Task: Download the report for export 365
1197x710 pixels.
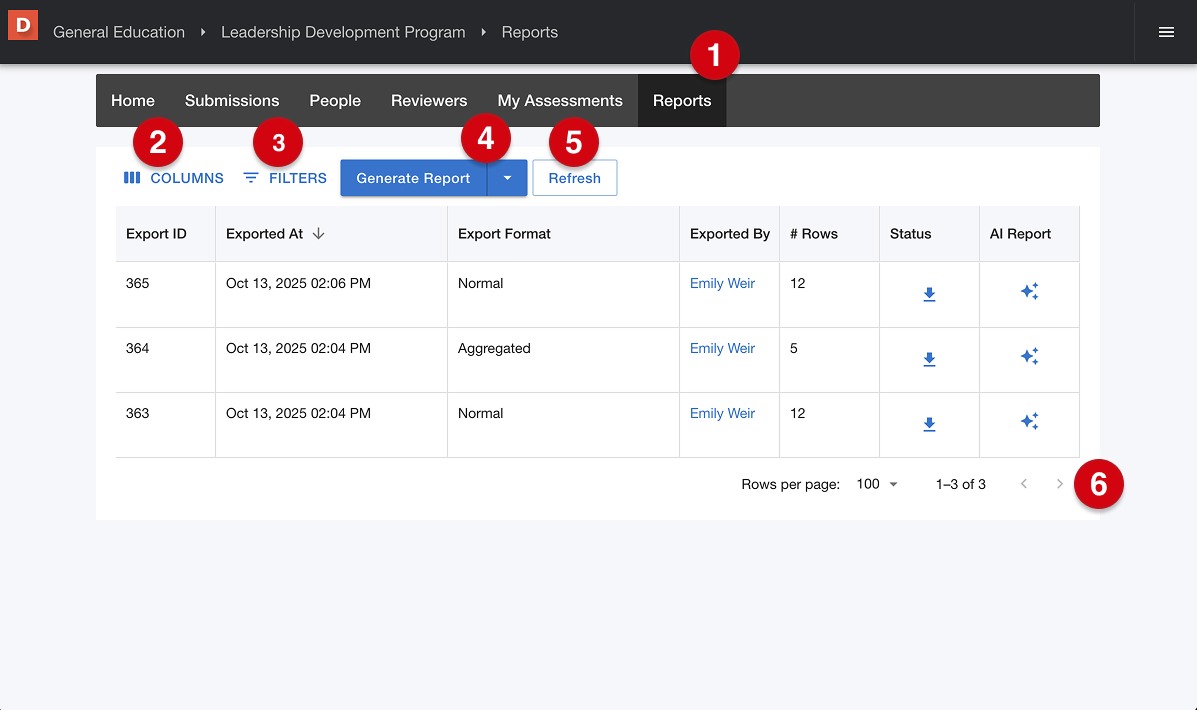Action: [929, 295]
